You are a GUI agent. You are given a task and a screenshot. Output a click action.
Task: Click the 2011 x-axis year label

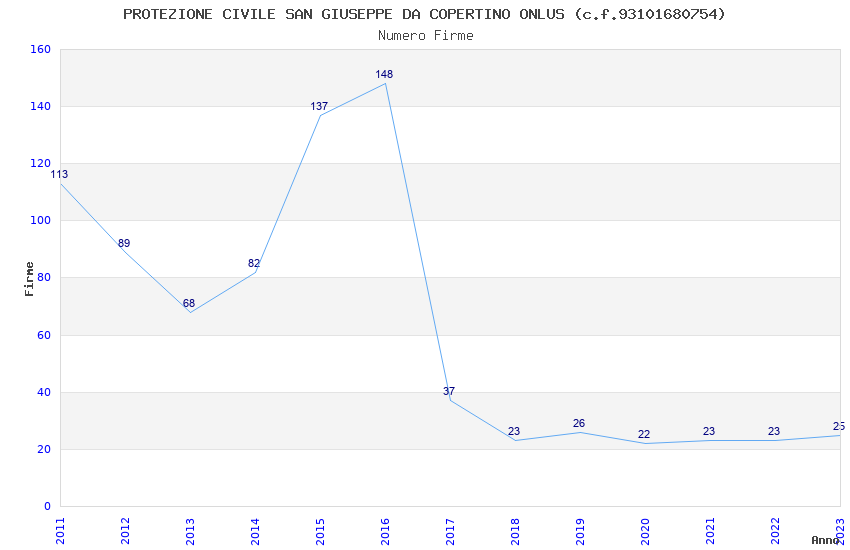point(60,531)
